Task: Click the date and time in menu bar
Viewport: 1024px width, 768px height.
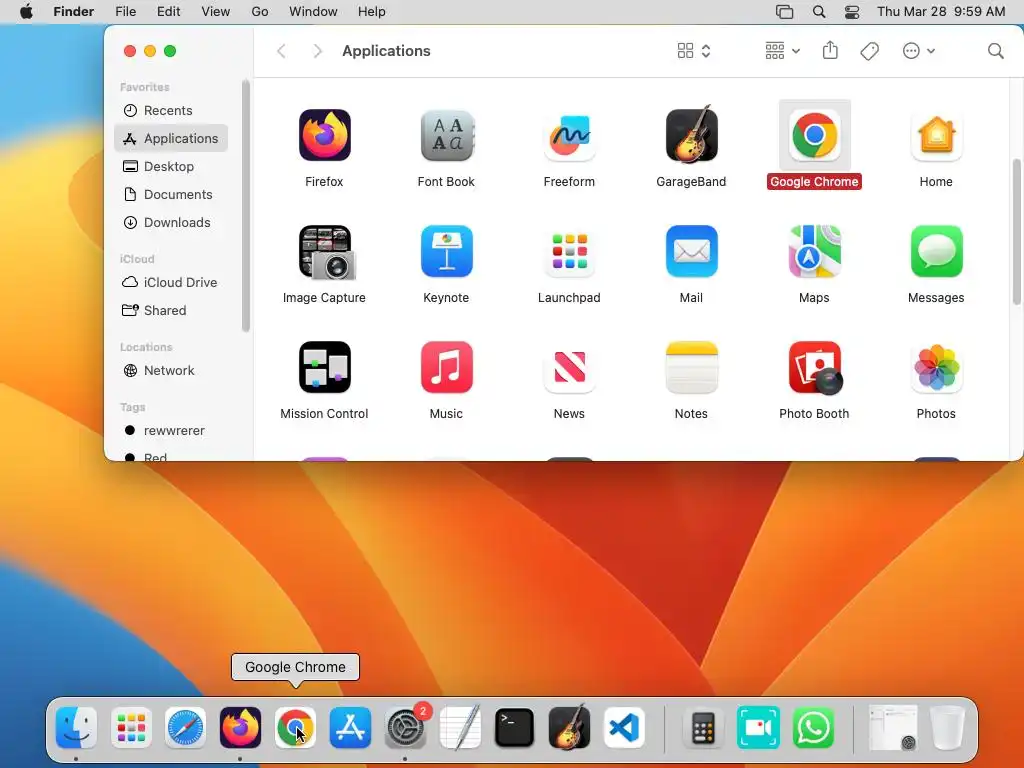Action: 941,12
